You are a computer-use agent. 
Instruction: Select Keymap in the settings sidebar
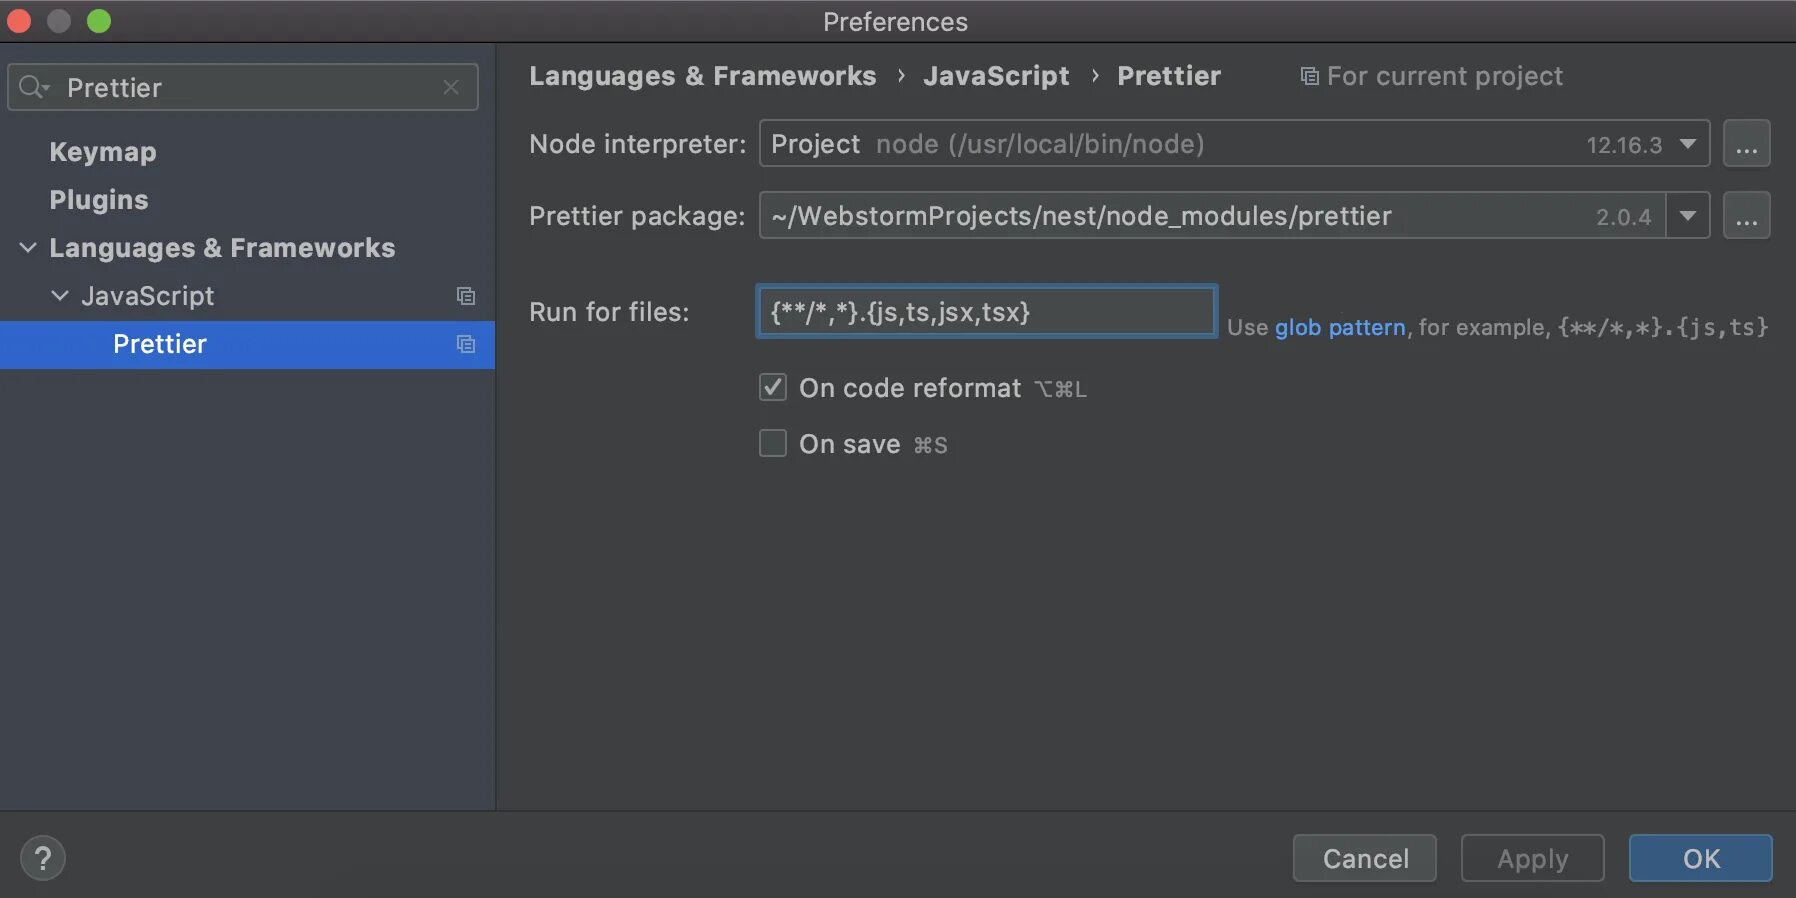point(103,152)
